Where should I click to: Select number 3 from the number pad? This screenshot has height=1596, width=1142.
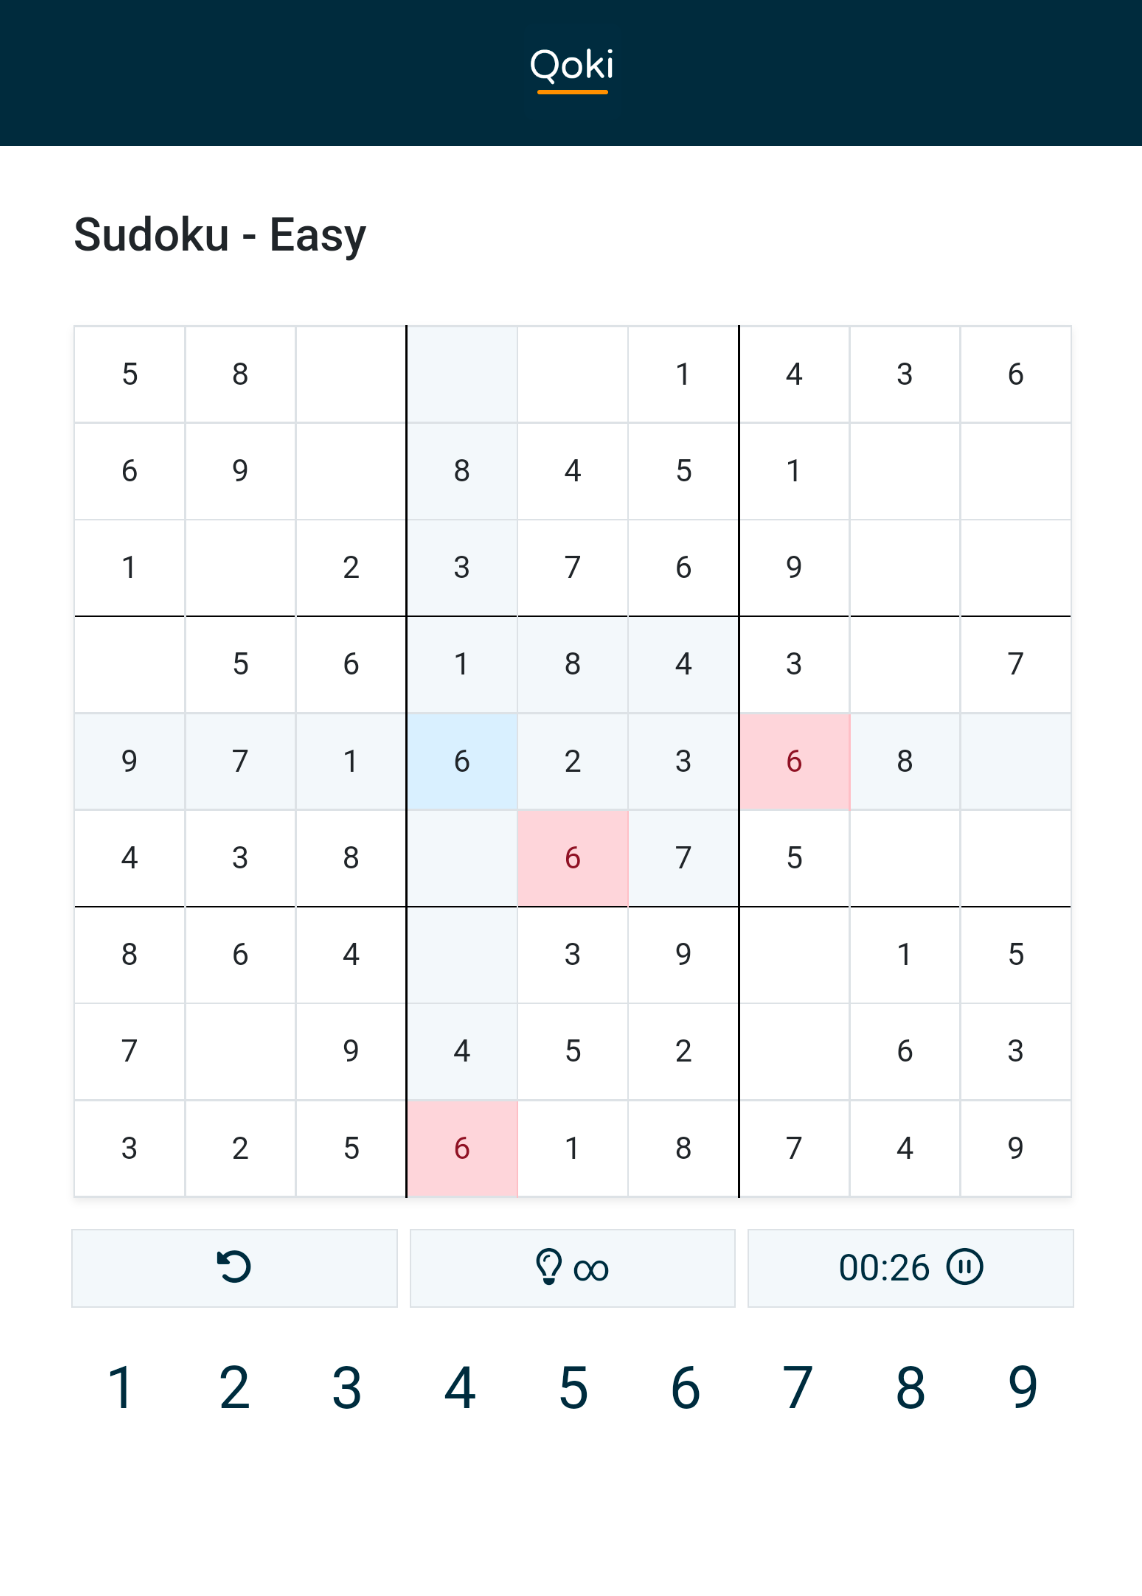(345, 1388)
